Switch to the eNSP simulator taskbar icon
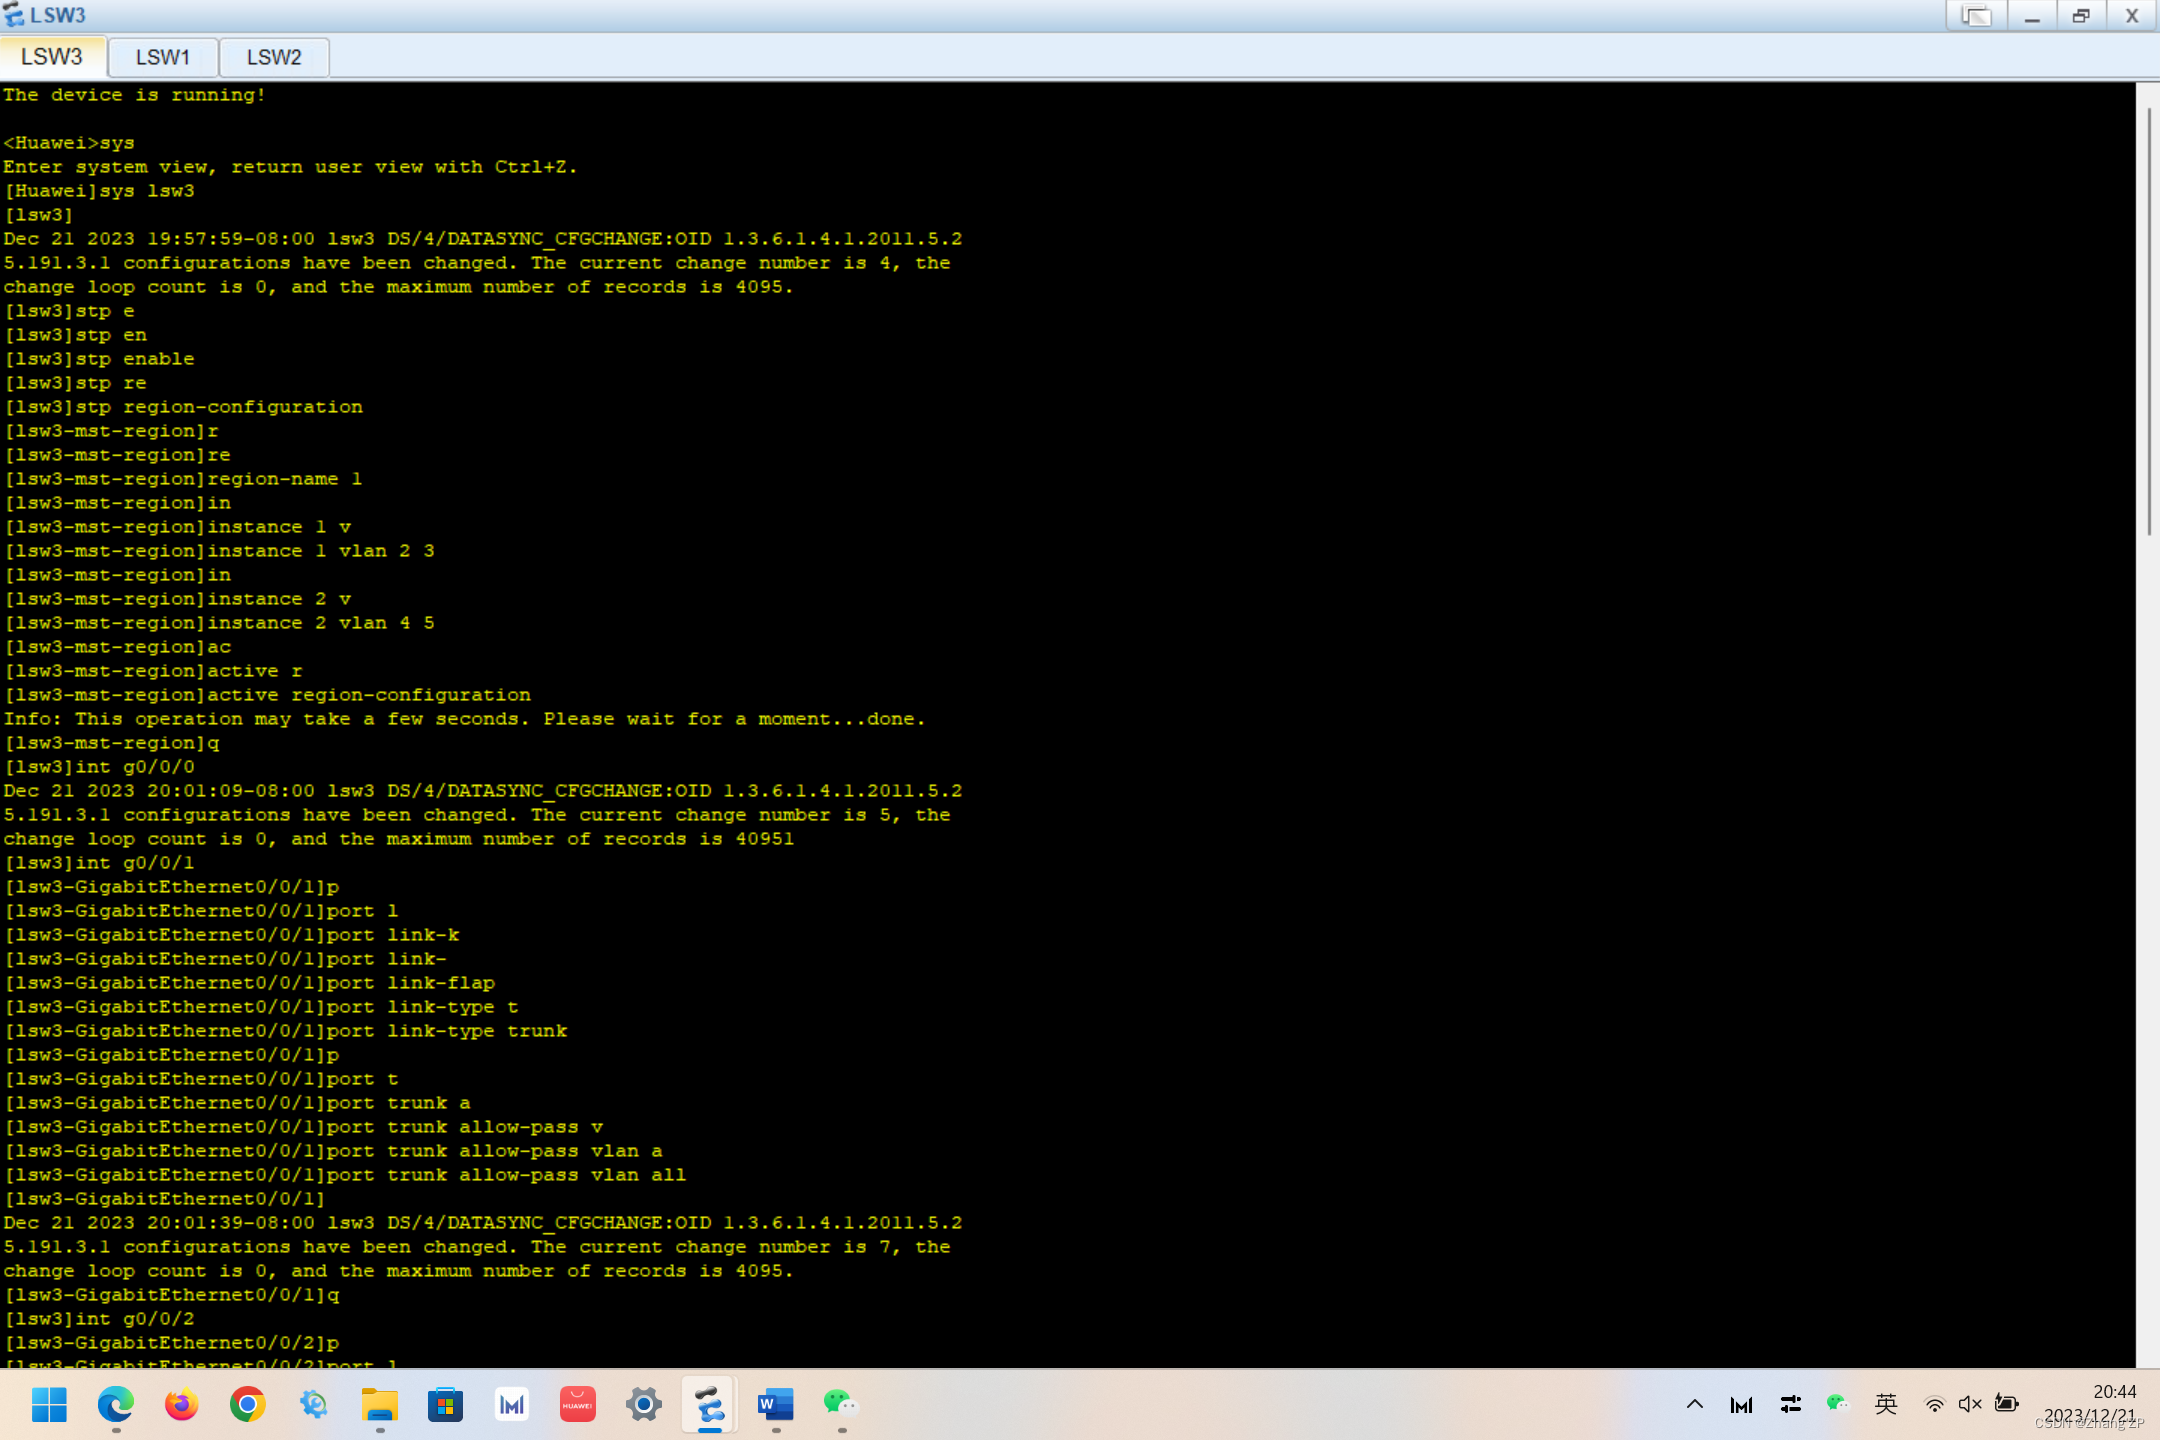This screenshot has width=2160, height=1440. pyautogui.click(x=709, y=1404)
